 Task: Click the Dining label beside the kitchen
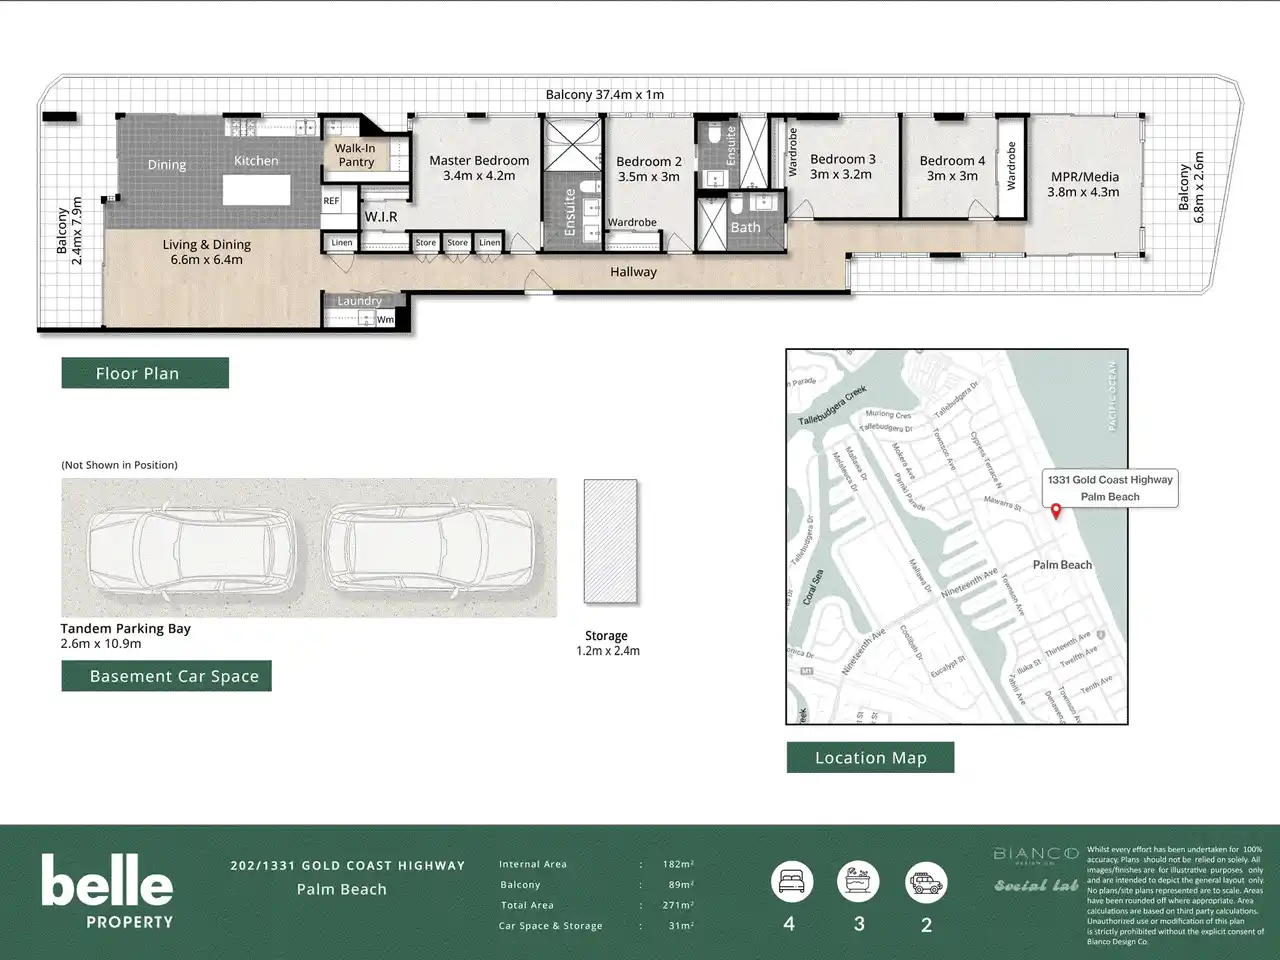[167, 165]
